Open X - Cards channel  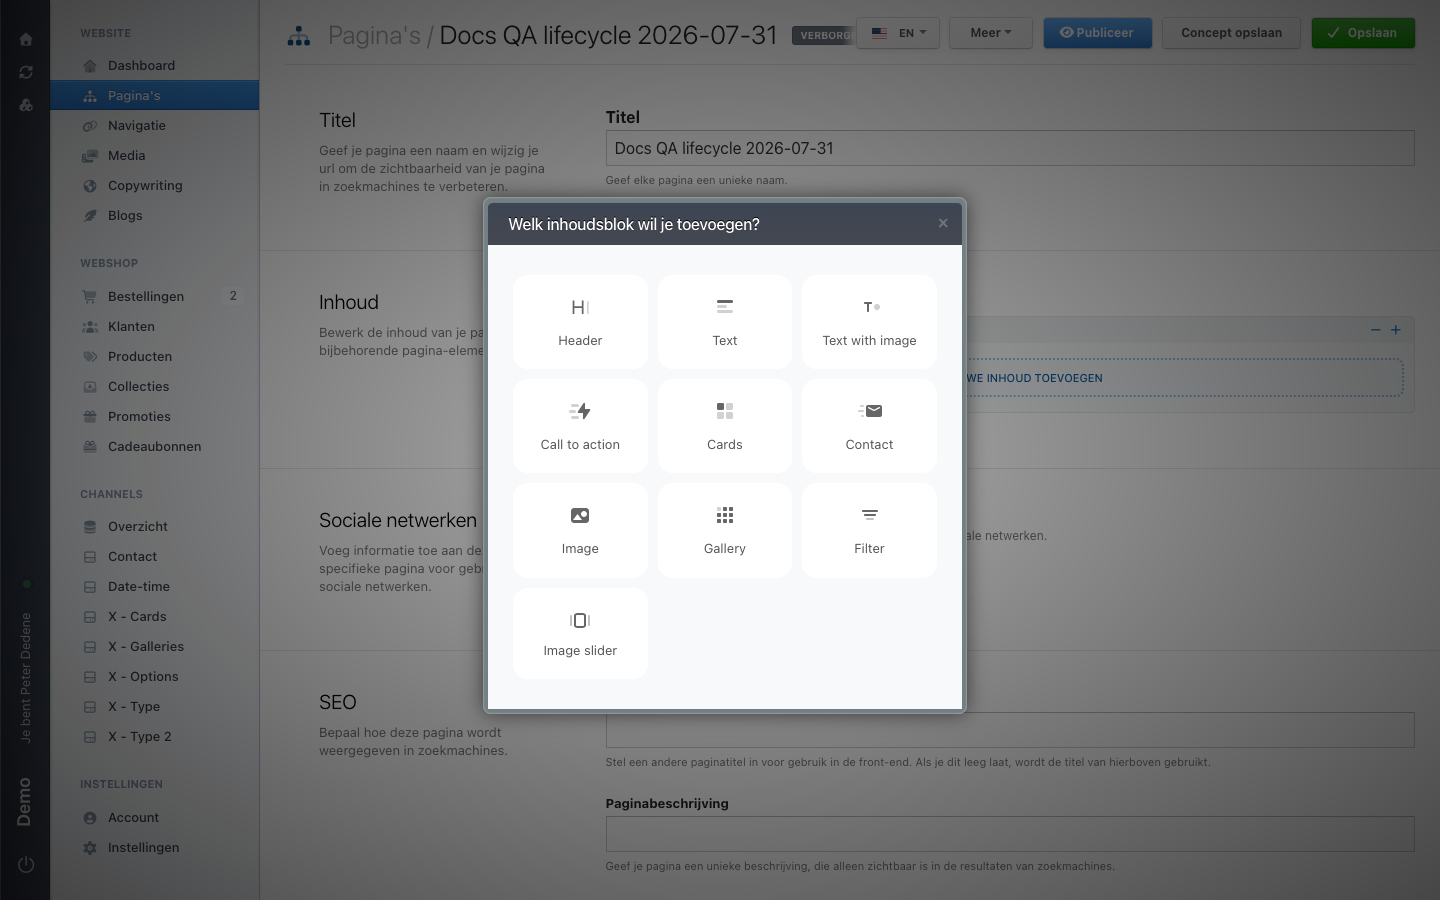155,616
